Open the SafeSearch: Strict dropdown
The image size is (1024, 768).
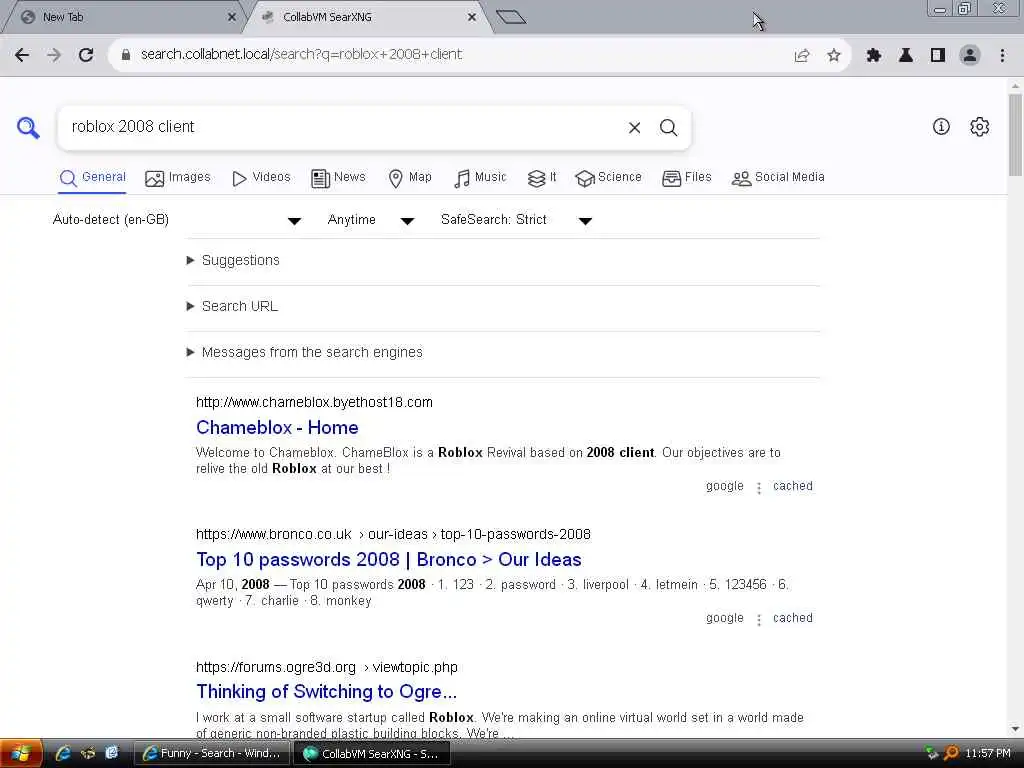pos(516,220)
